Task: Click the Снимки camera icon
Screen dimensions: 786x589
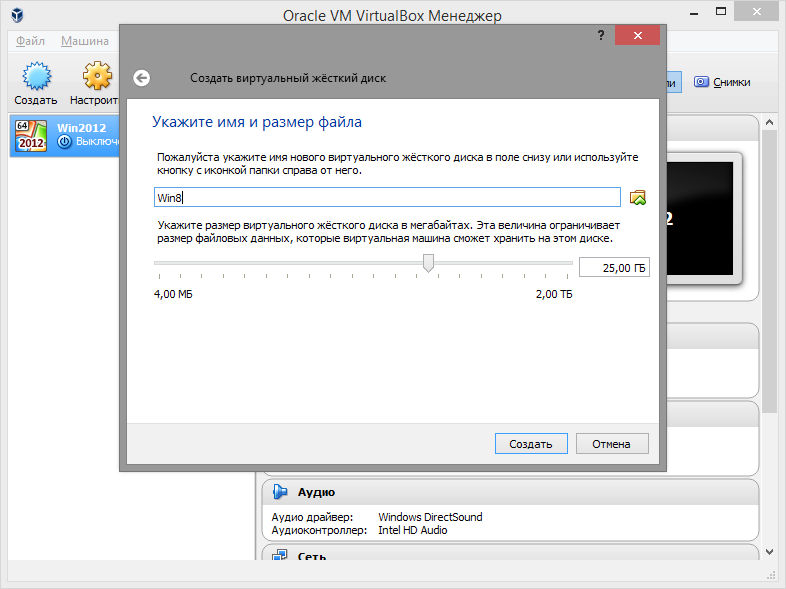Action: tap(701, 82)
